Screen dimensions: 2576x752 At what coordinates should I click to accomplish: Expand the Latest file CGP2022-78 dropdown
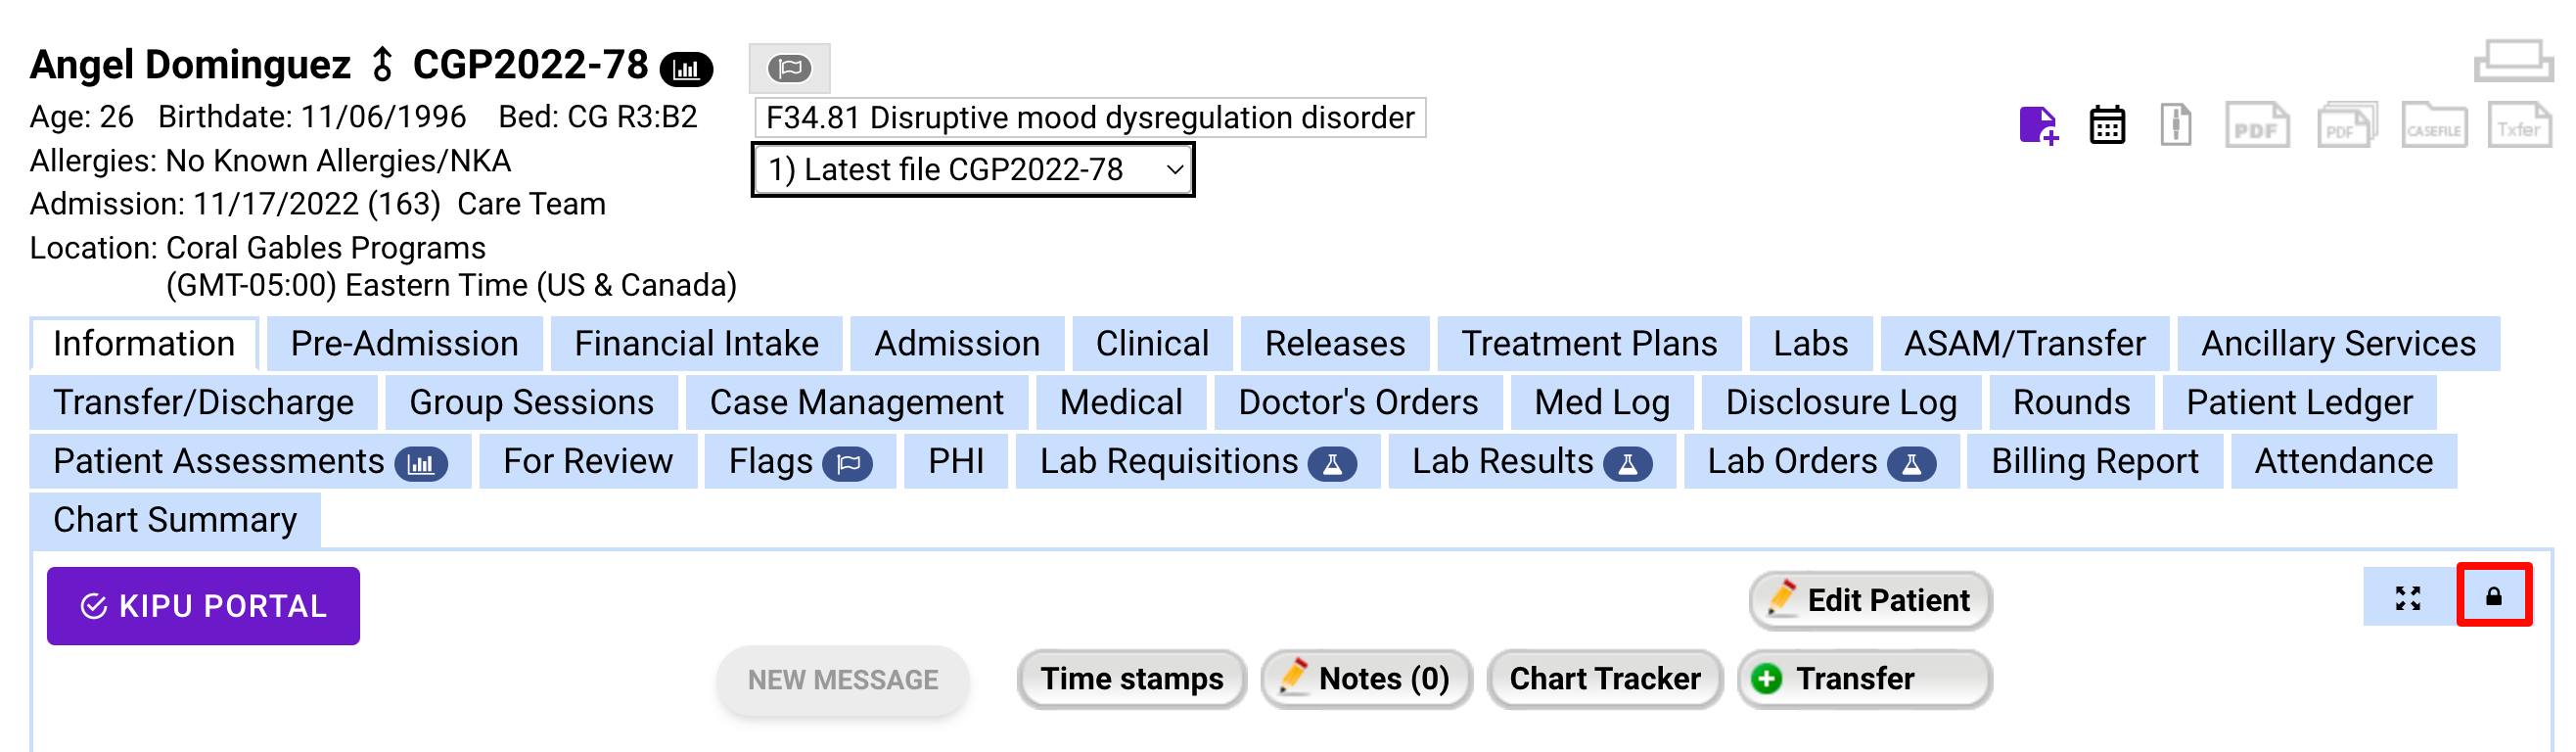tap(972, 170)
